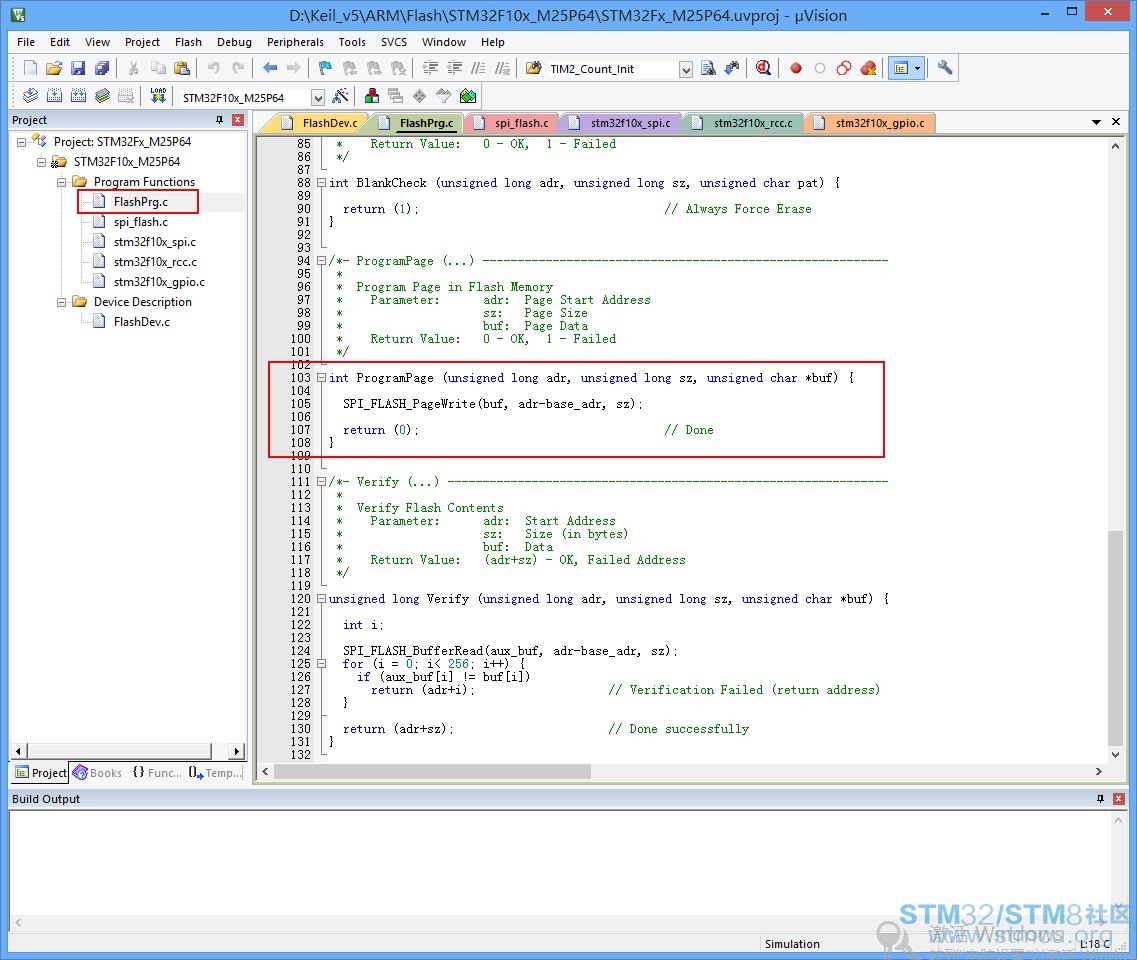Screen dimensions: 1137x960
Task: Collapse the STM32F10x_M25P64 target node
Action: pyautogui.click(x=41, y=162)
